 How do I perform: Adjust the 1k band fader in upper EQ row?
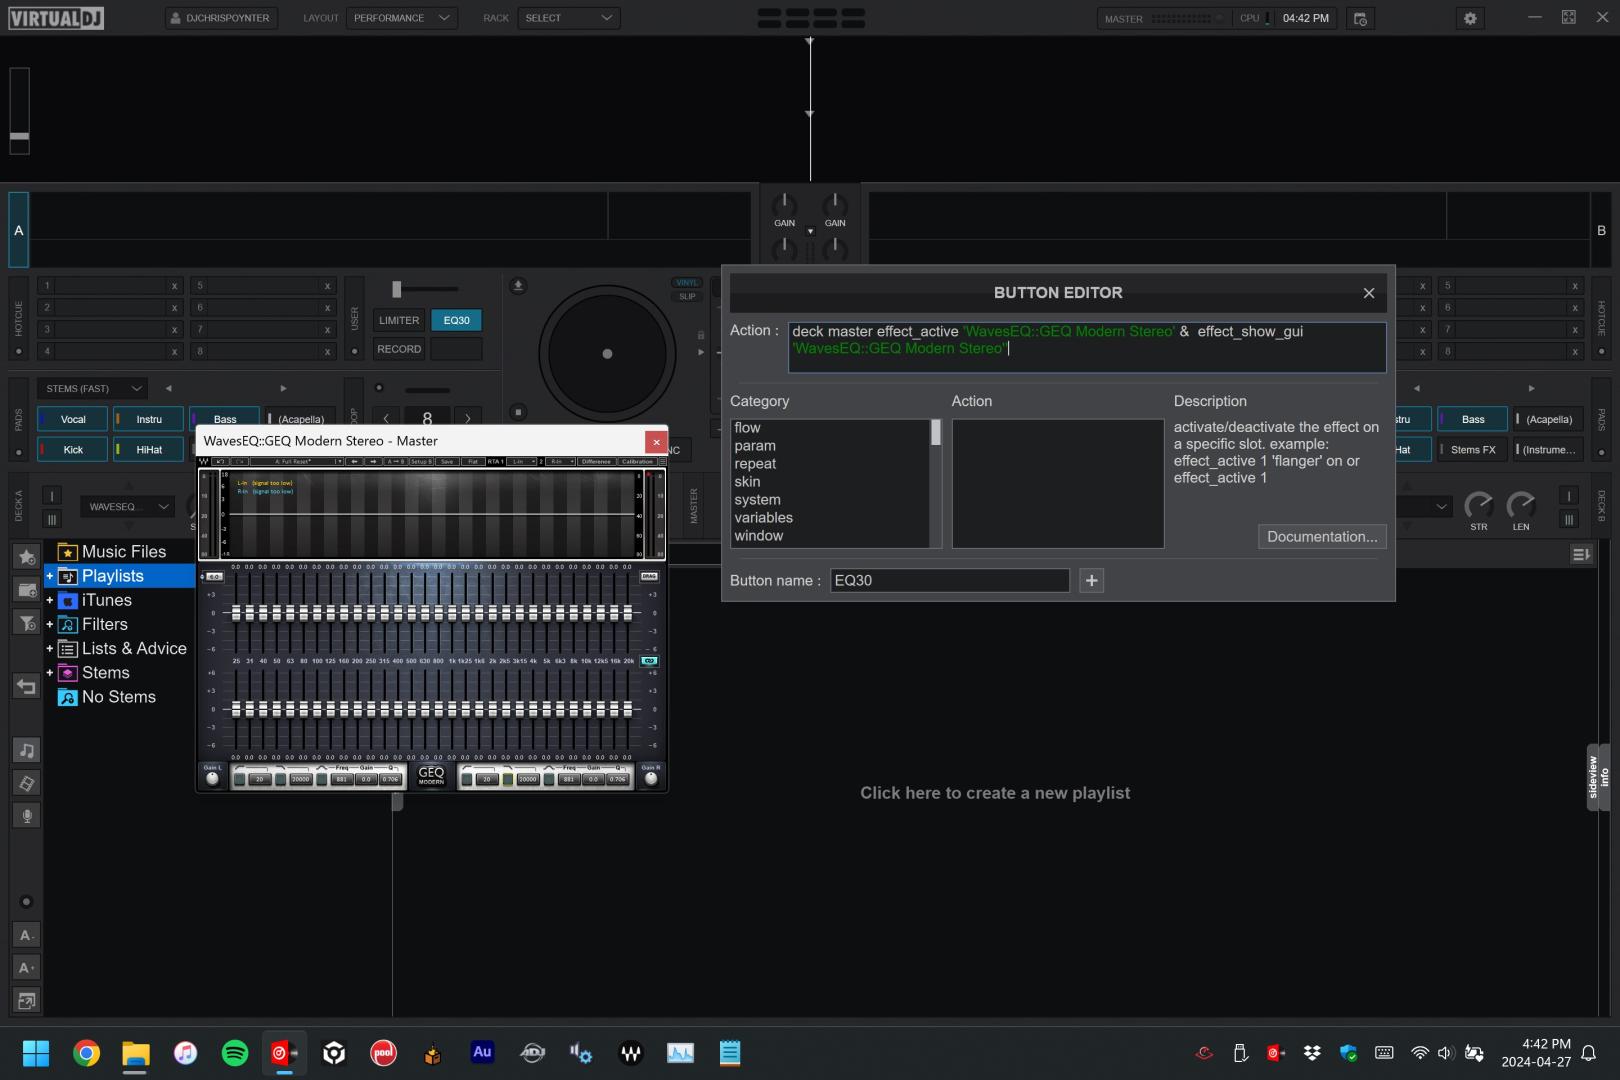[452, 613]
